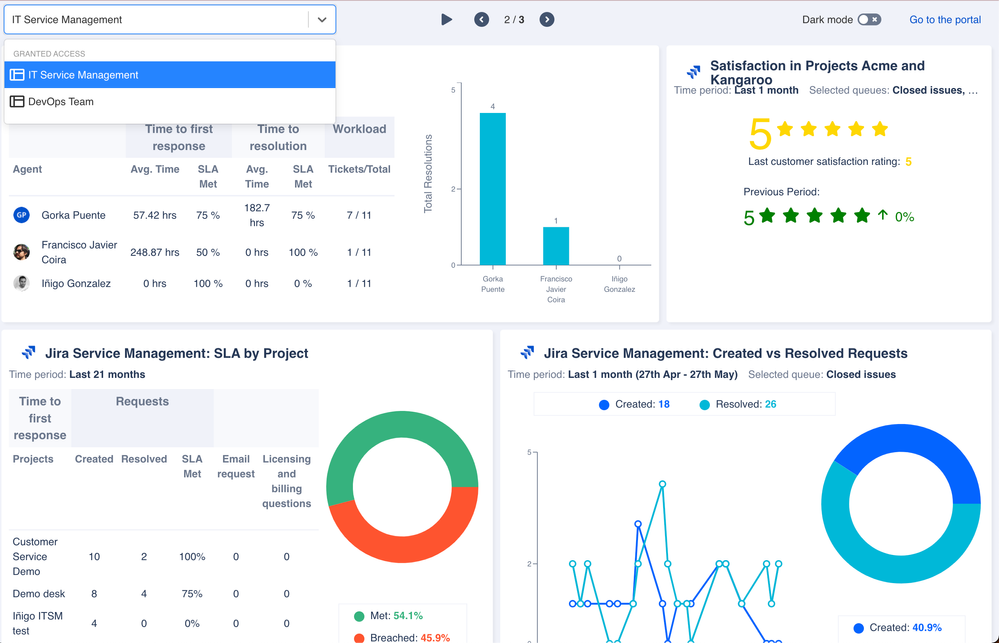
Task: Click the Jira Service Management: SLA by Project title
Action: [176, 353]
